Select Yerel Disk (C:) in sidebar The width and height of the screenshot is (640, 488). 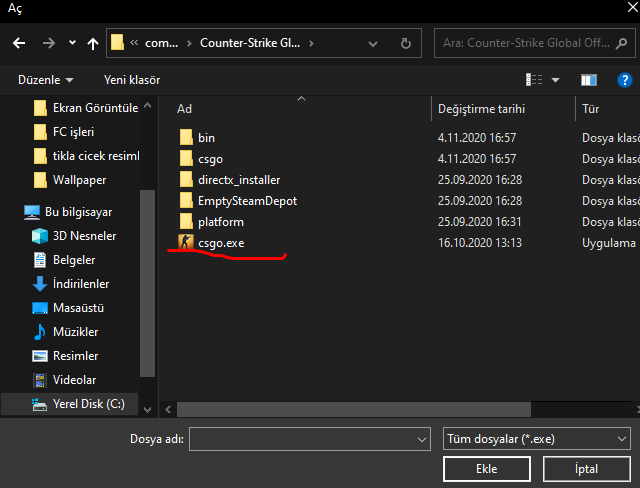coord(70,404)
